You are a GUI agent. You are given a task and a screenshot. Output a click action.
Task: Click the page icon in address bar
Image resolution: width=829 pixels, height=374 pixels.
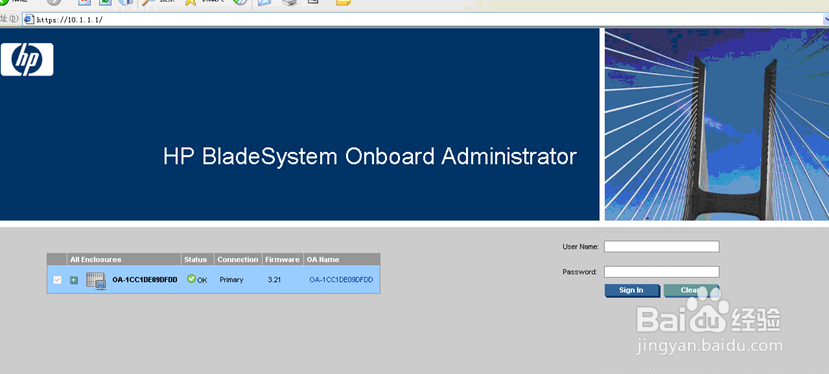29,20
